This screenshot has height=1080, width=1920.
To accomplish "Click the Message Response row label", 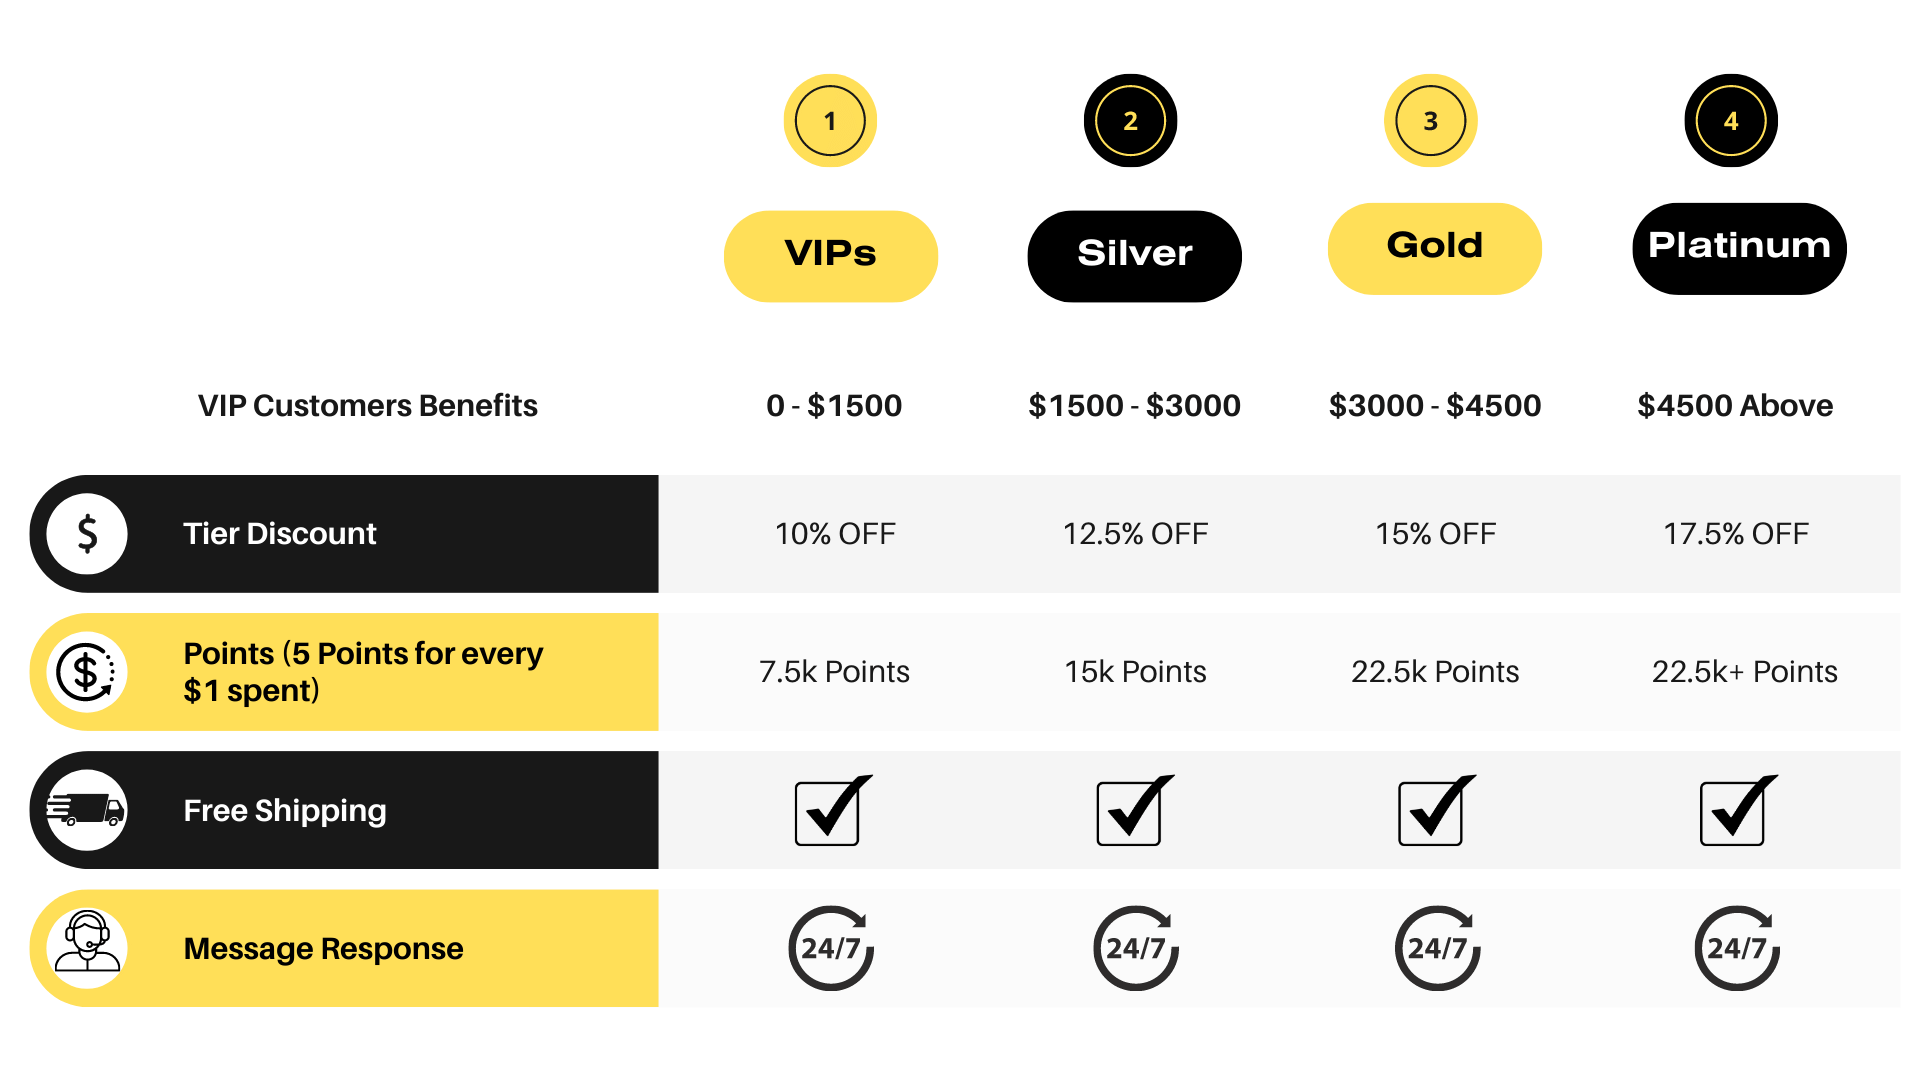I will [323, 948].
